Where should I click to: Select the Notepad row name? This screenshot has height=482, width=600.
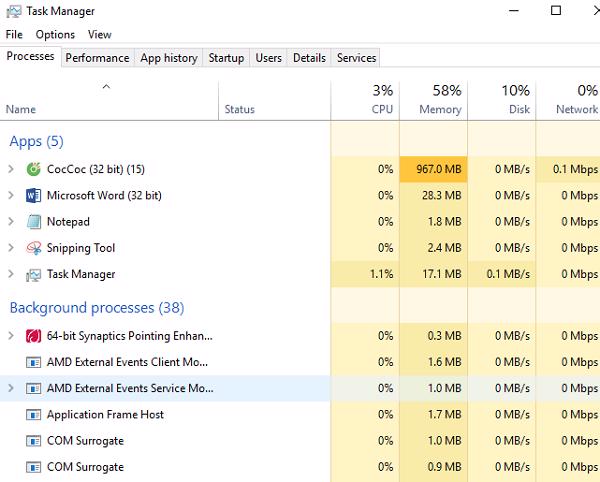pos(68,222)
